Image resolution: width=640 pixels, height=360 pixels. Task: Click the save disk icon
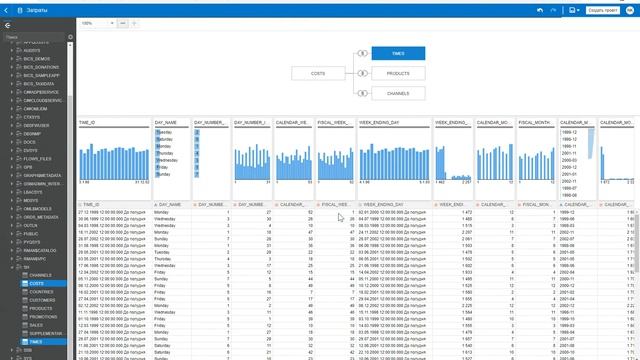click(x=572, y=10)
